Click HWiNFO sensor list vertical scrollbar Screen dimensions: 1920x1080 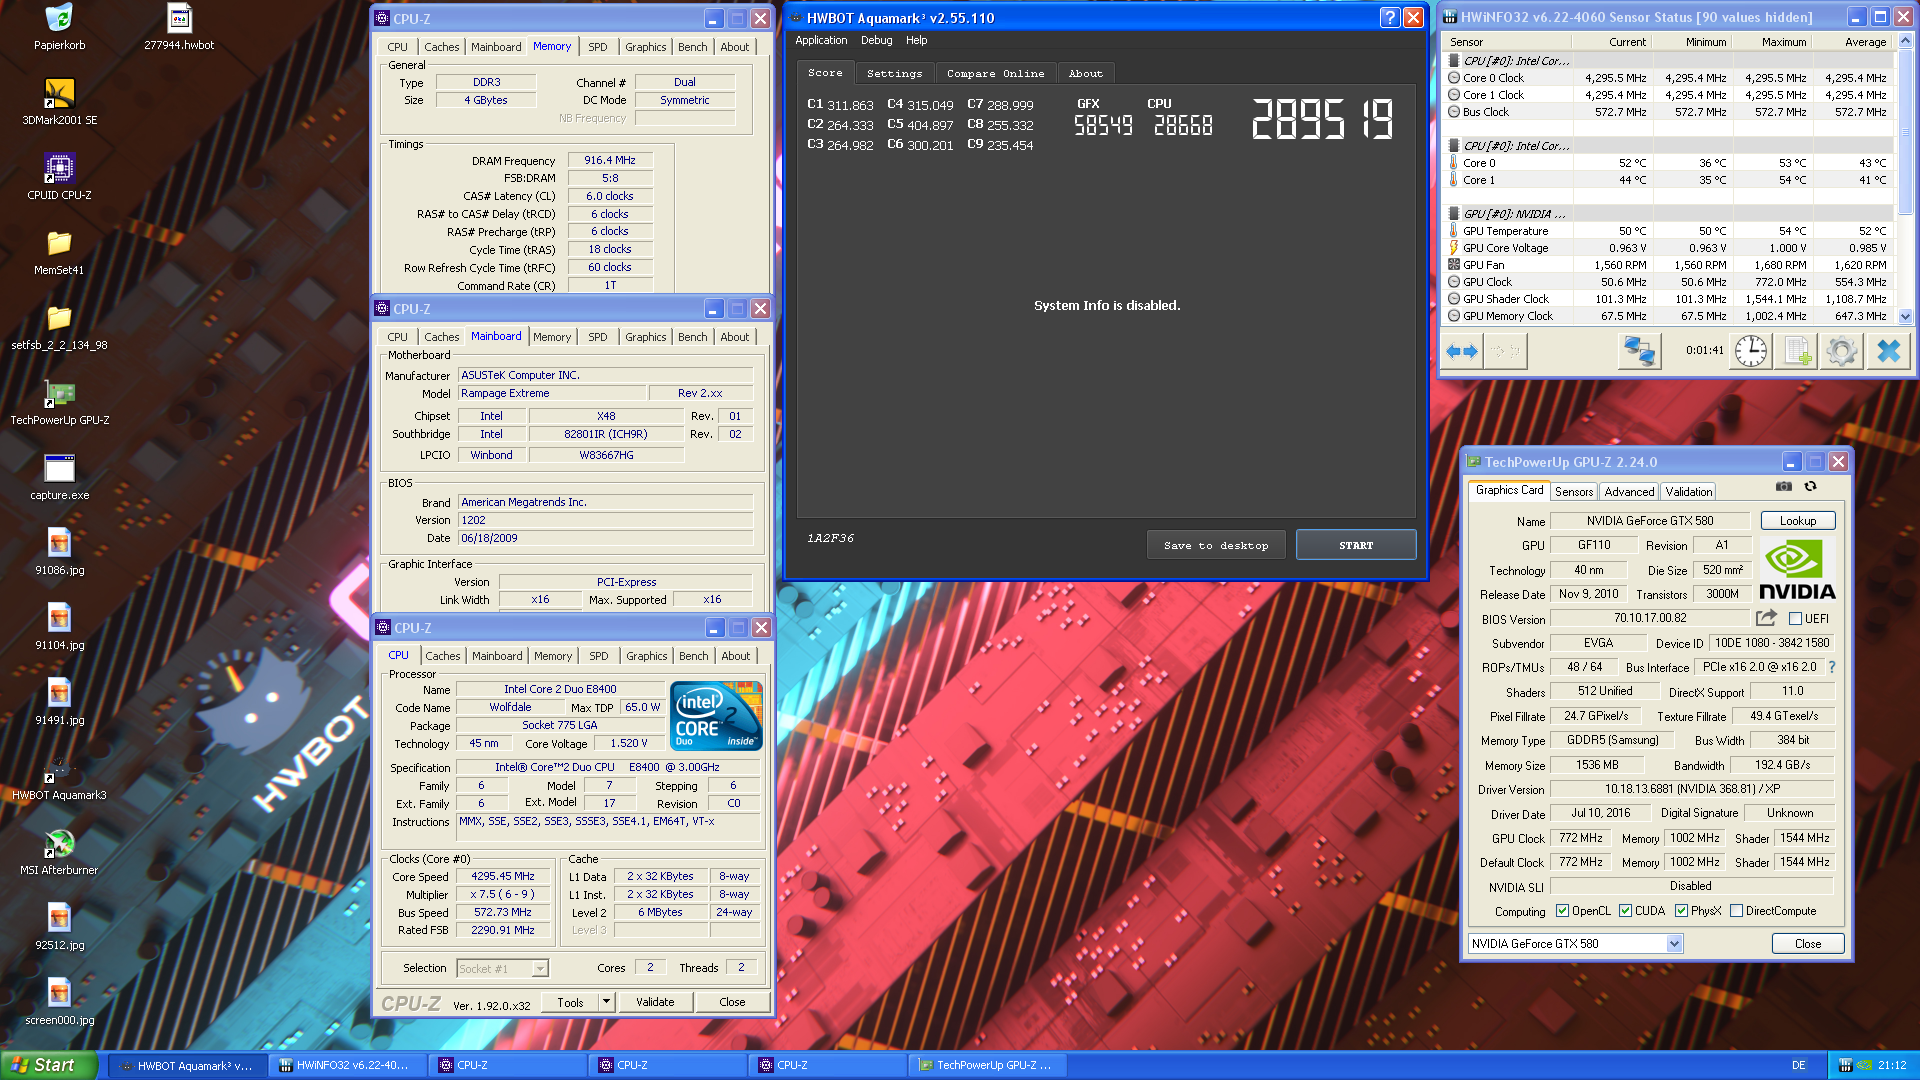click(x=1905, y=179)
